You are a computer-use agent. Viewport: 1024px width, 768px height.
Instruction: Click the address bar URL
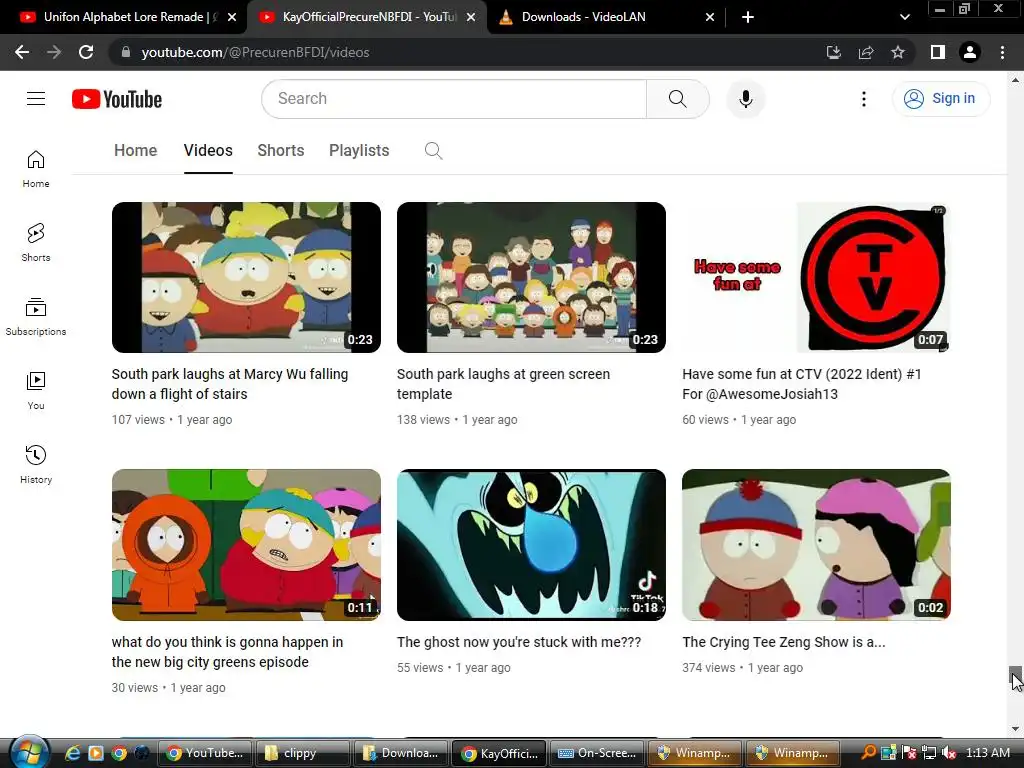[x=255, y=52]
